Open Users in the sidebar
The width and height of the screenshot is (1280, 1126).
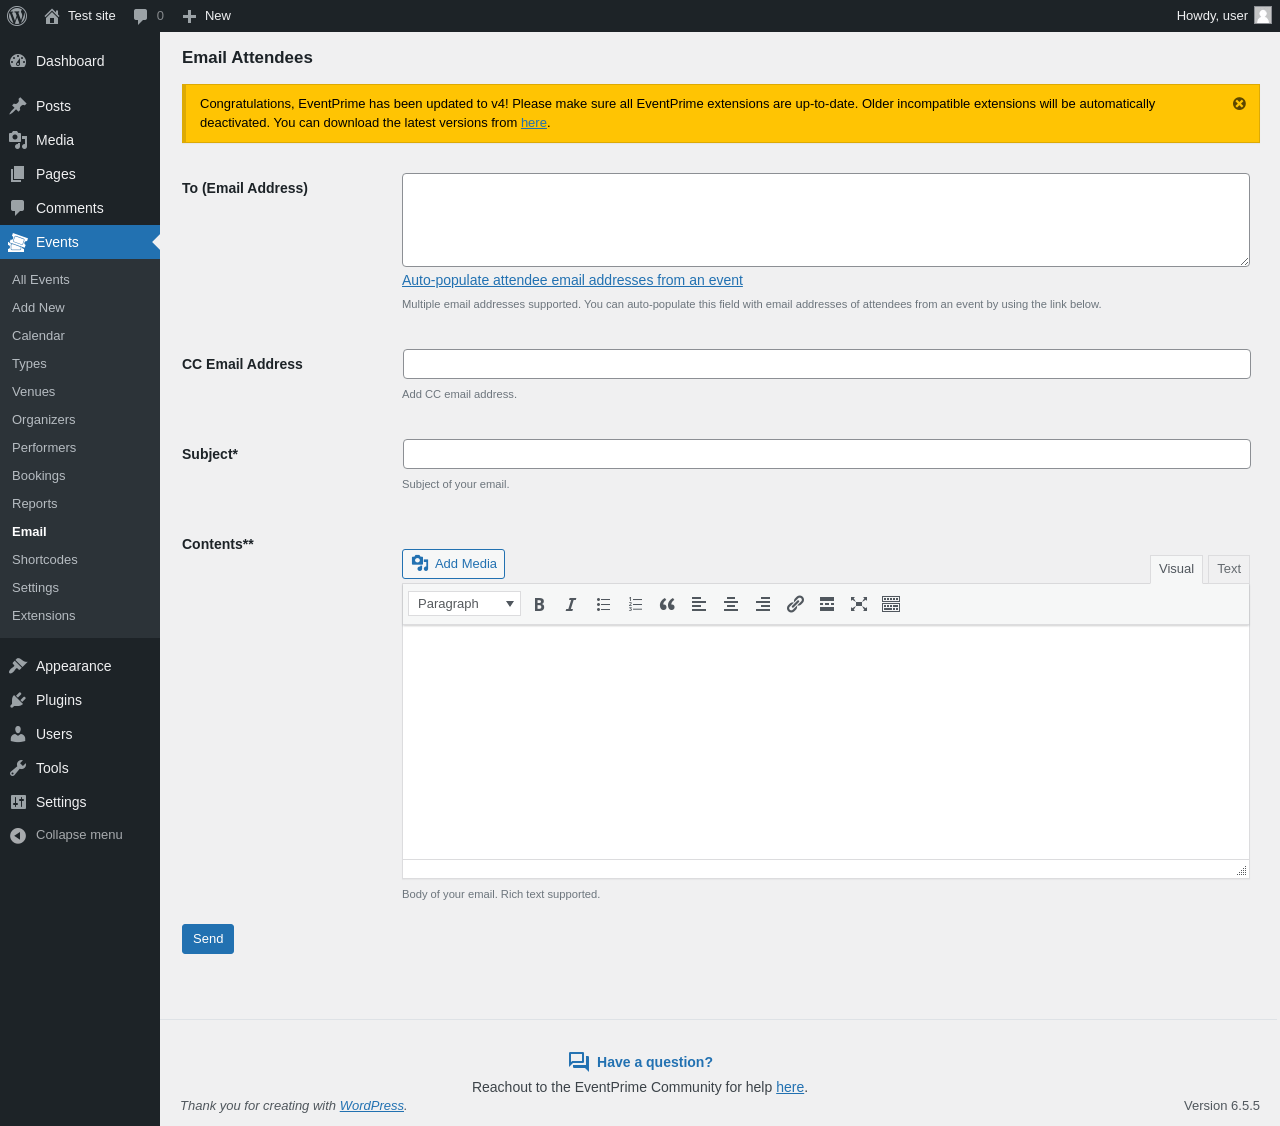click(x=80, y=734)
